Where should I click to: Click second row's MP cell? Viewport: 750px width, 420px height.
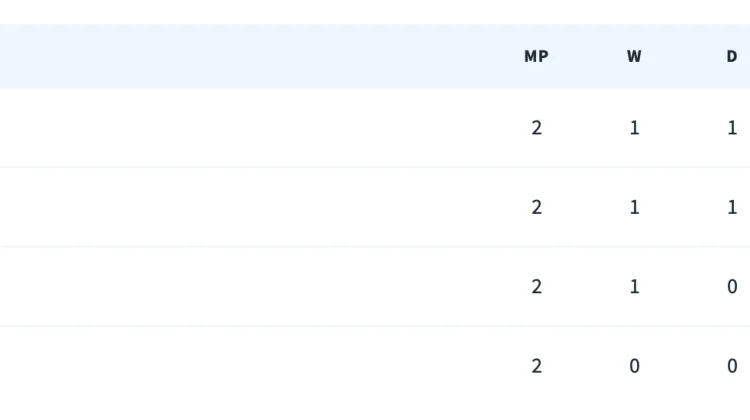point(537,207)
